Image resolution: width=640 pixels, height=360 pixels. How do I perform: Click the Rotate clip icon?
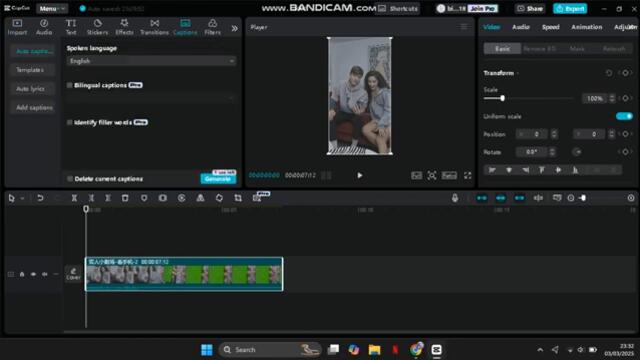219,198
